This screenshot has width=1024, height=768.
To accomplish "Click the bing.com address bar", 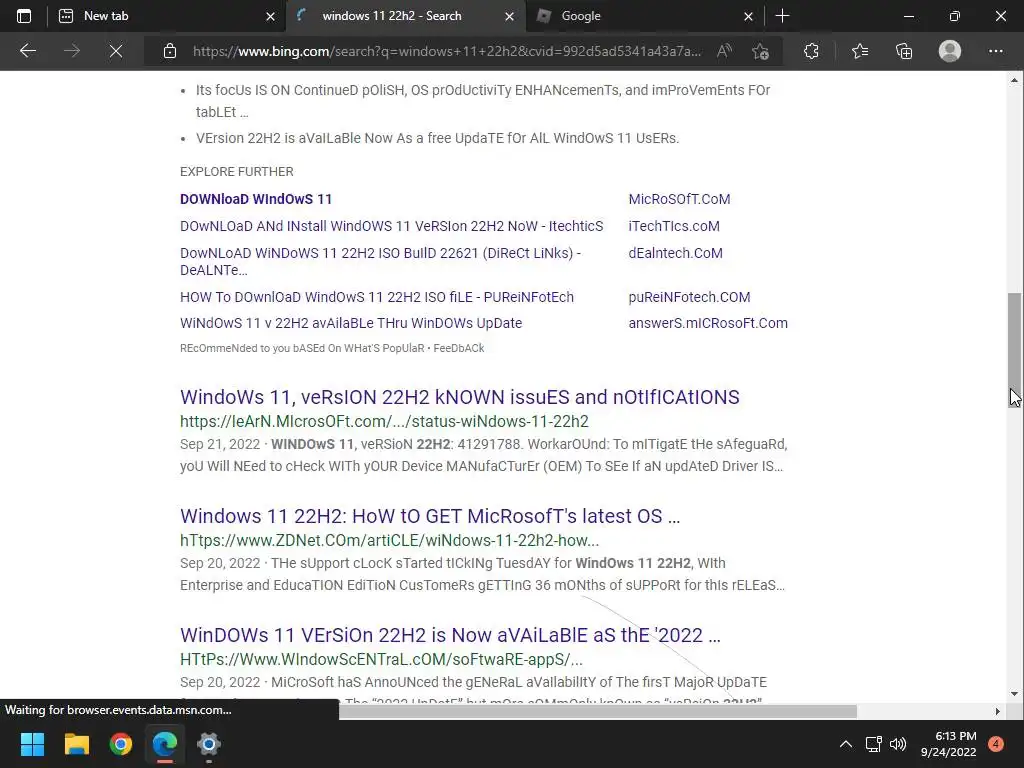I will (x=447, y=51).
